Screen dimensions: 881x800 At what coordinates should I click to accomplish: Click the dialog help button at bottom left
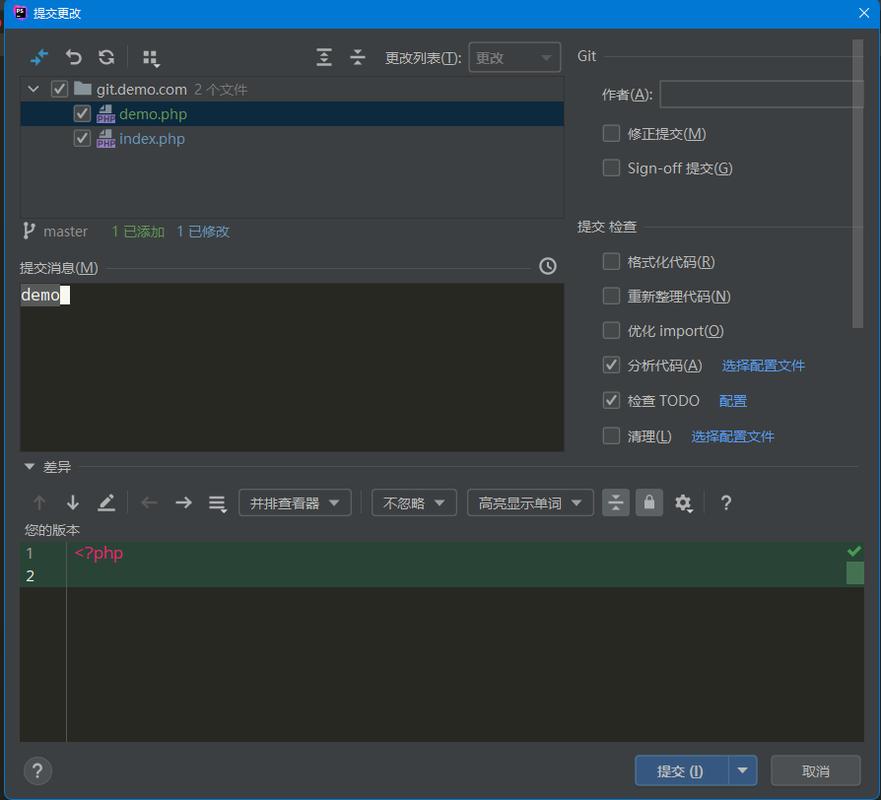point(38,771)
